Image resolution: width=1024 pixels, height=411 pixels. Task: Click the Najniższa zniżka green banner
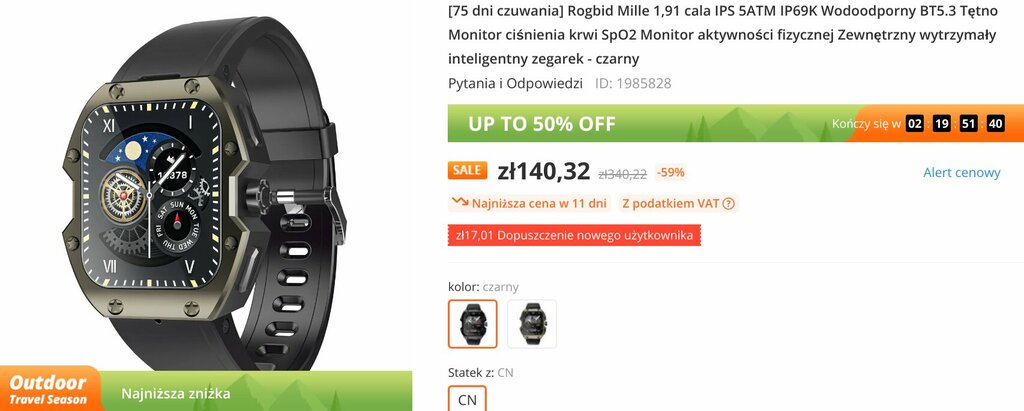[x=257, y=391]
